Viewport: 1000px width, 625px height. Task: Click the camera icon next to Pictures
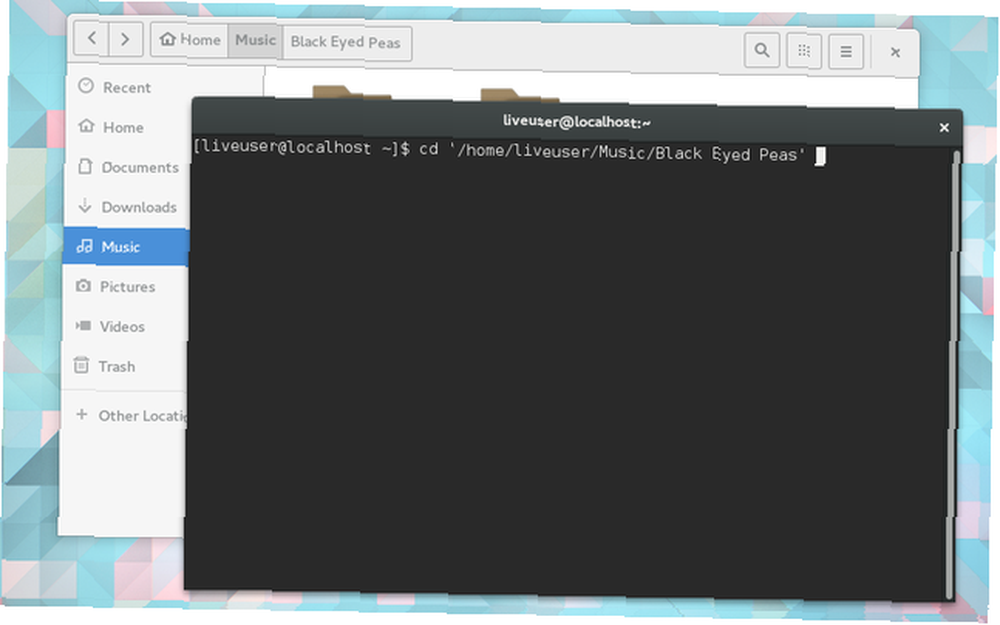[x=83, y=285]
